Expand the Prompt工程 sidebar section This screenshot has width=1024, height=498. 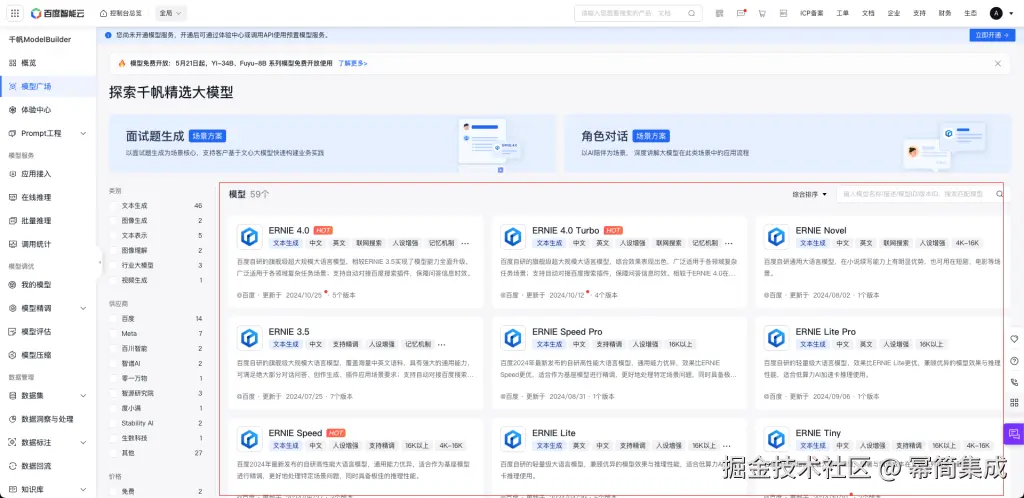coord(83,133)
